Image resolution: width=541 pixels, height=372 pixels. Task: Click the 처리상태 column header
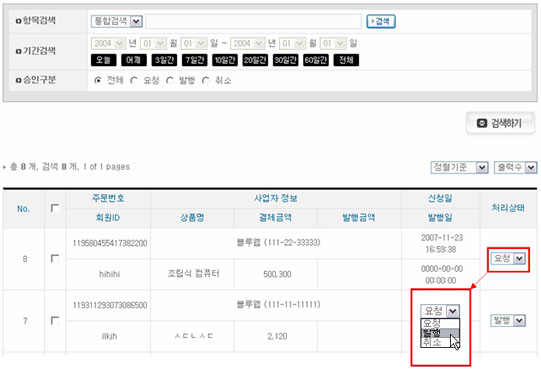click(508, 208)
